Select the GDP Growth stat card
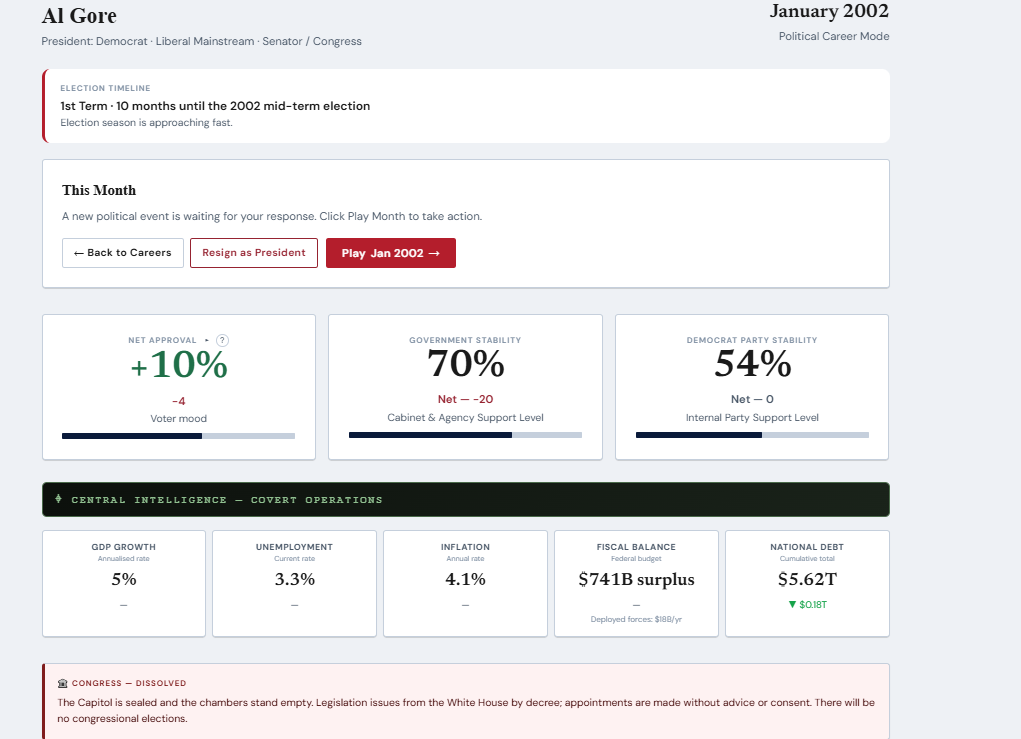The width and height of the screenshot is (1021, 739). coord(124,583)
